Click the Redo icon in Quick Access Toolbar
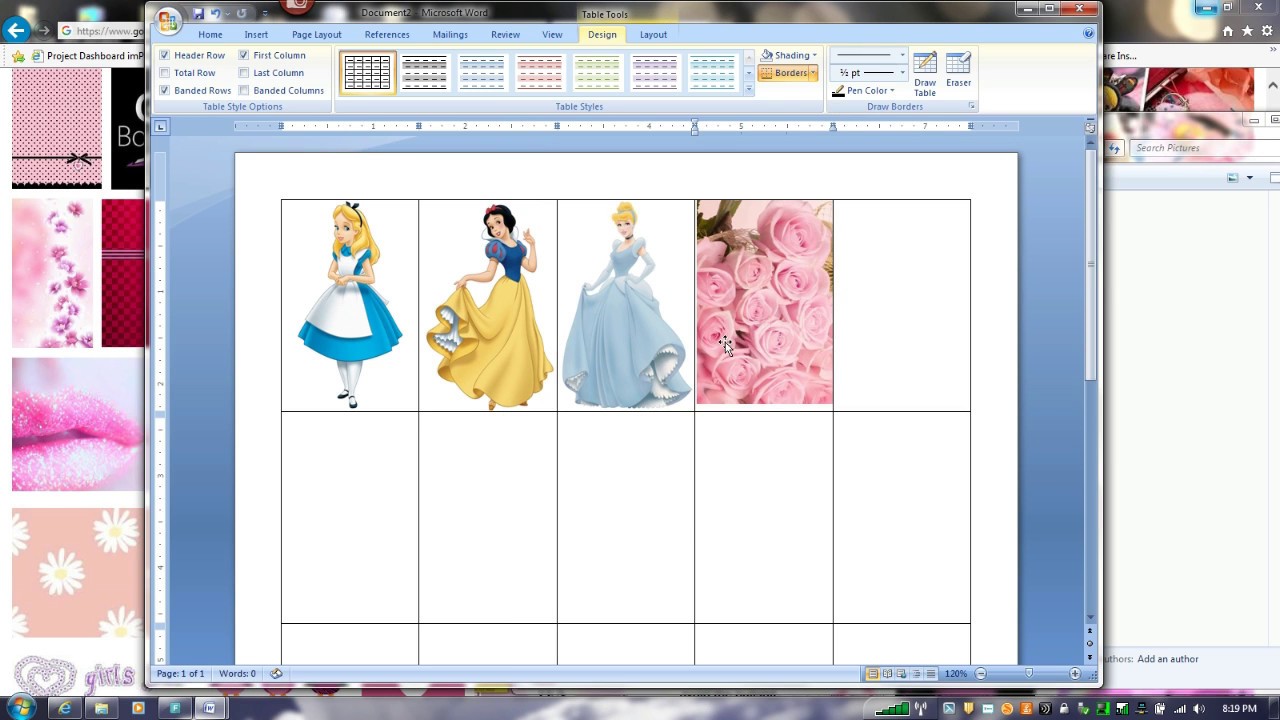This screenshot has height=720, width=1280. coord(241,13)
